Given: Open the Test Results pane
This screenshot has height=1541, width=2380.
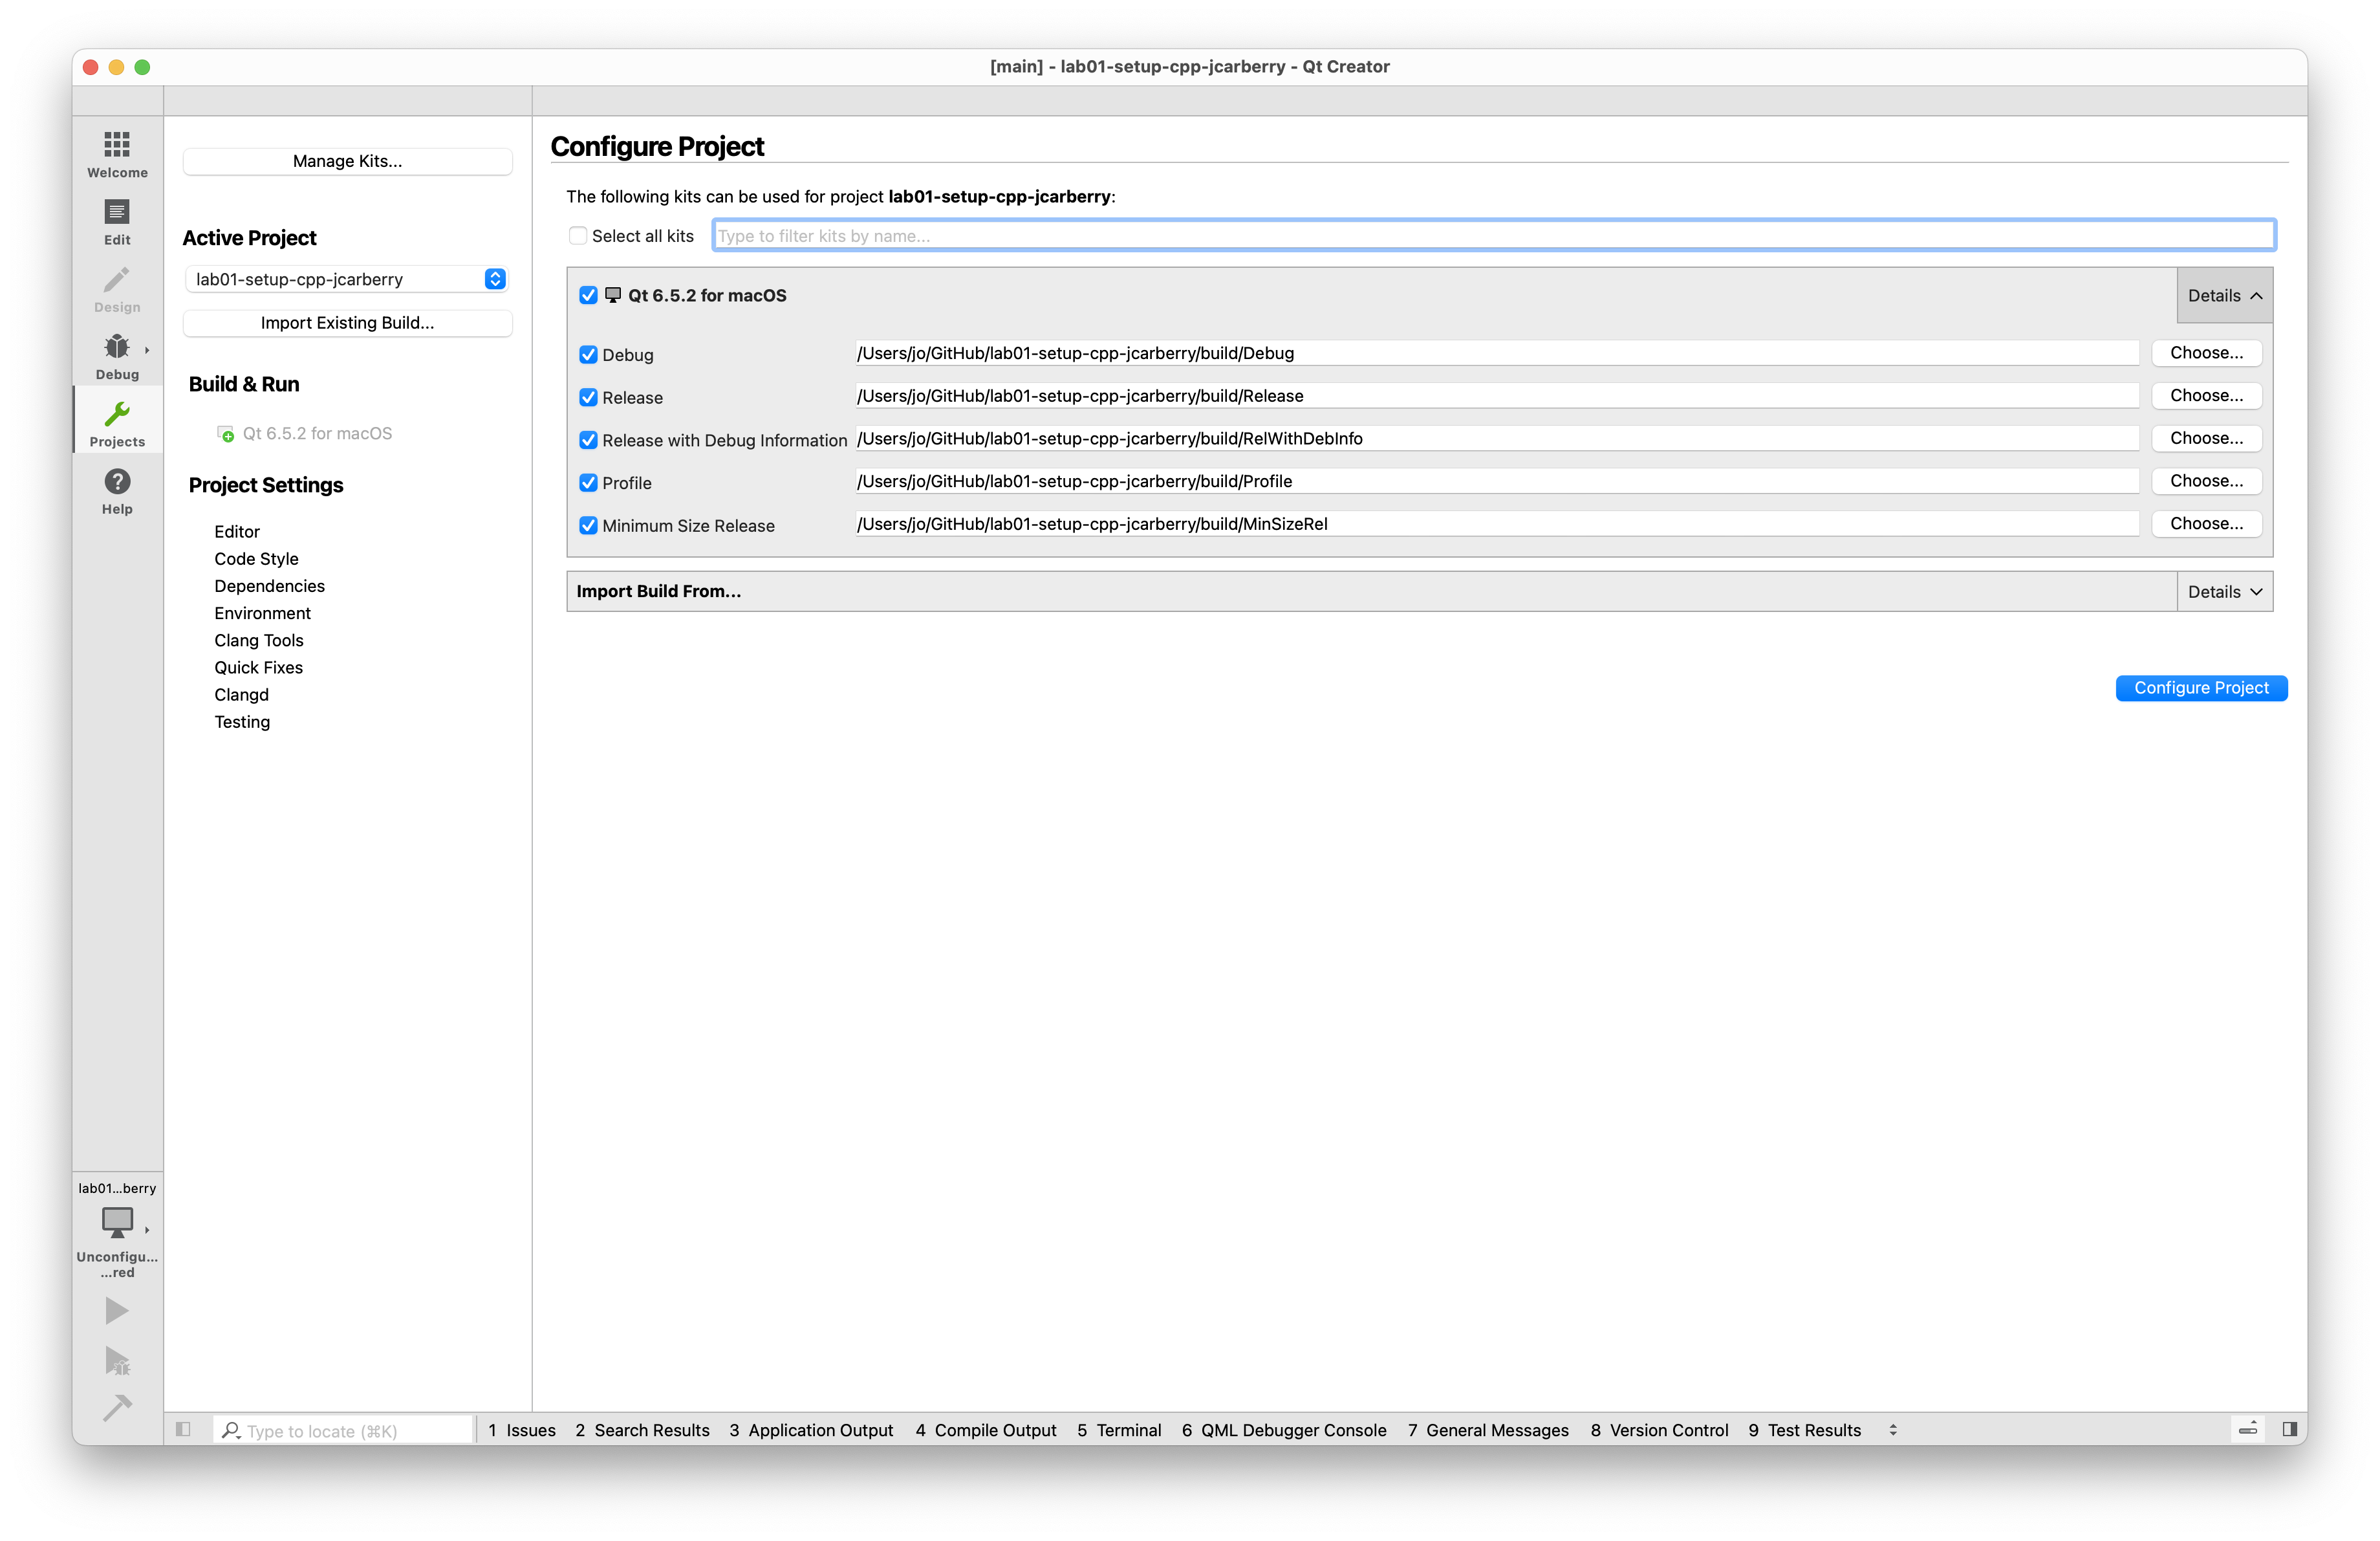Looking at the screenshot, I should 1805,1430.
